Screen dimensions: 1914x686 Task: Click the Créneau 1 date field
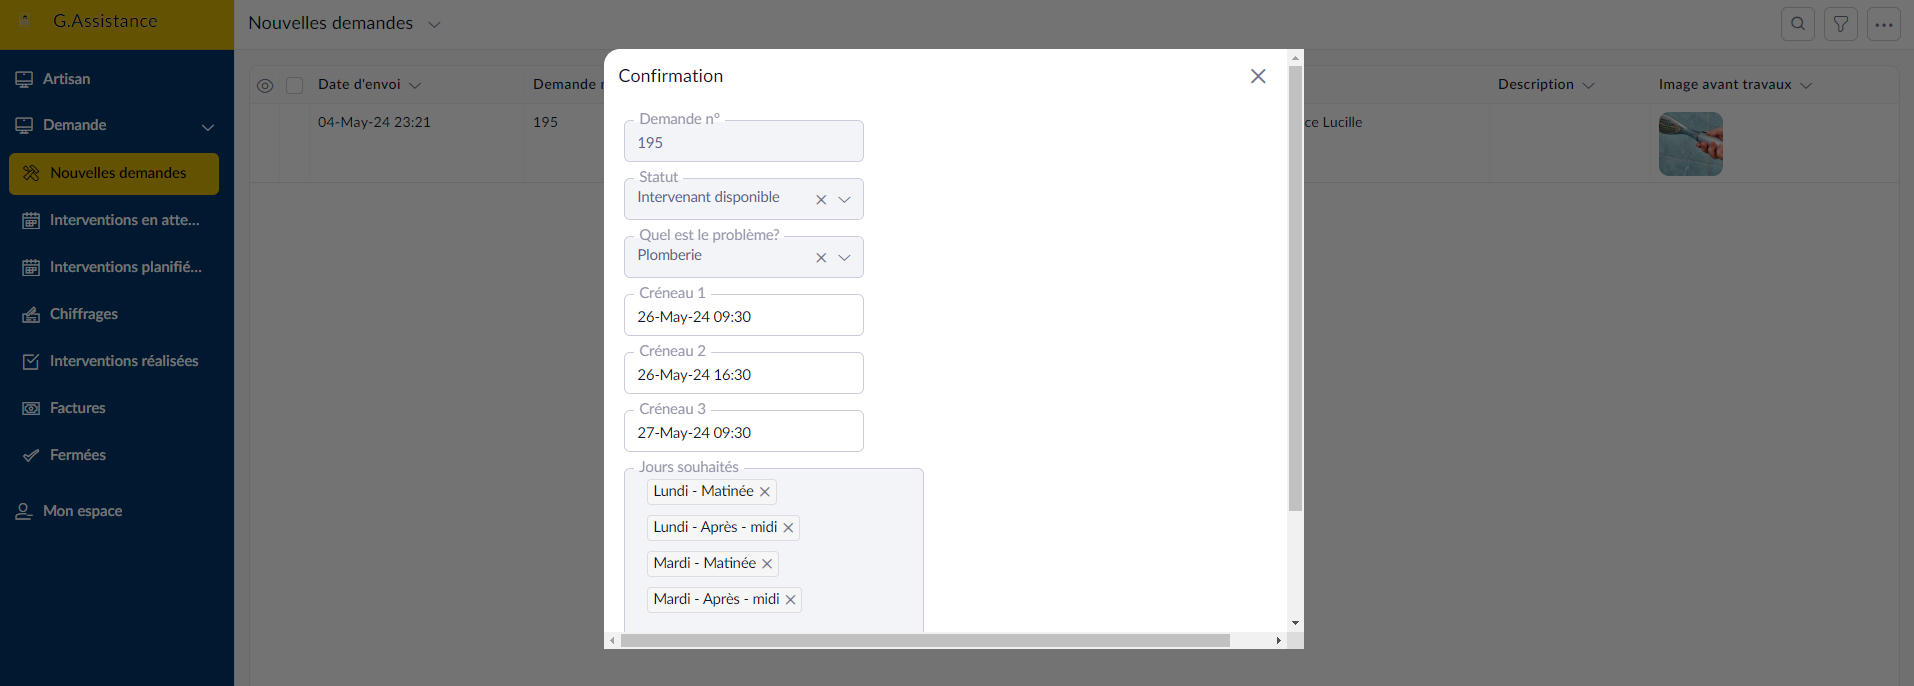point(743,317)
